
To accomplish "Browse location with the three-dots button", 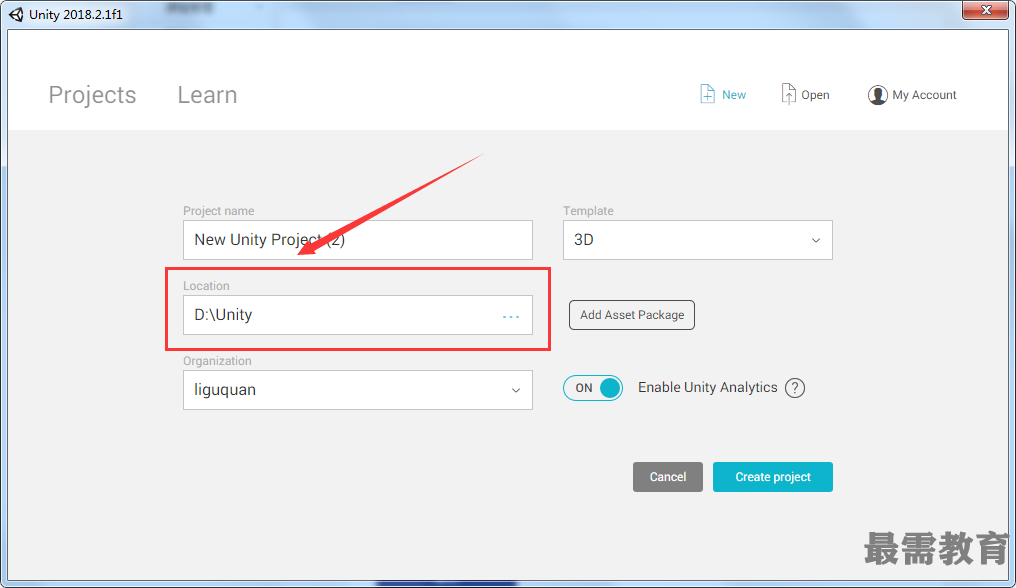I will pyautogui.click(x=511, y=316).
